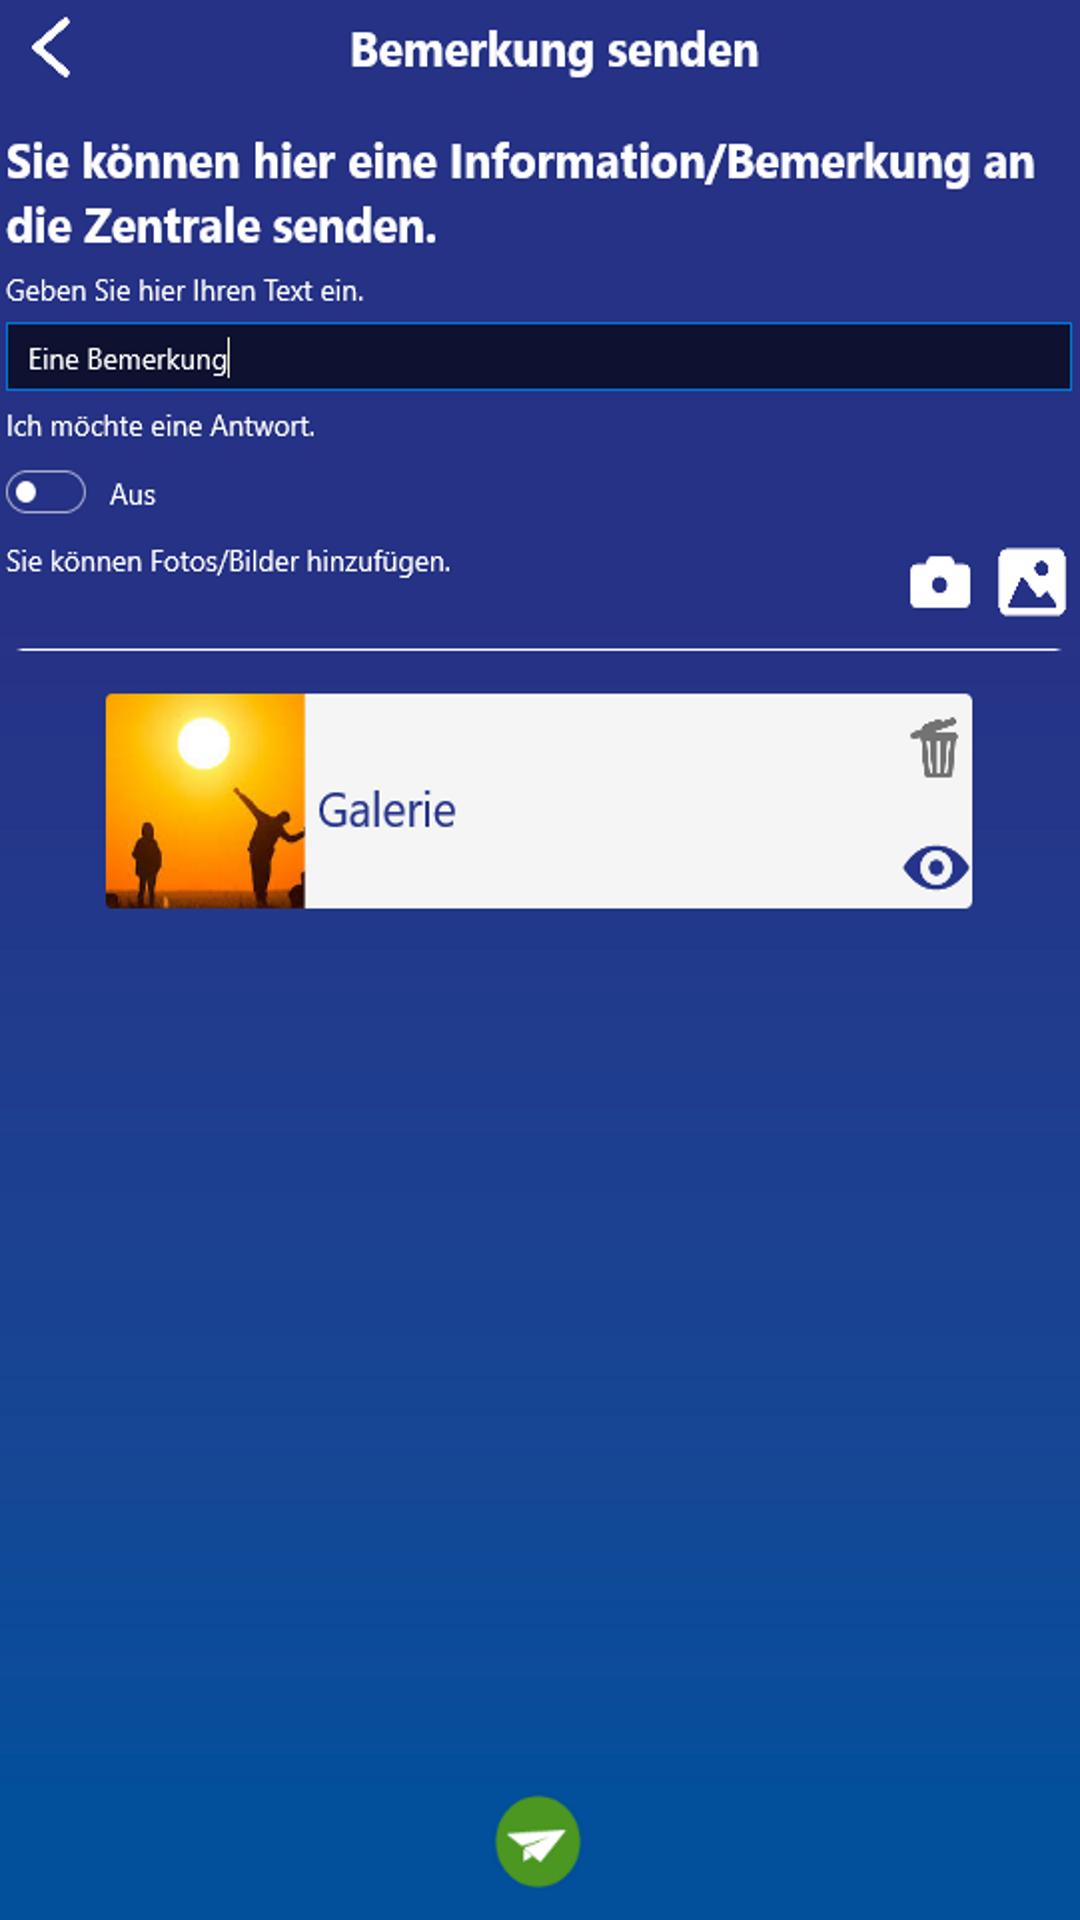
Task: Click the heading about sending to the Zentrale
Action: pyautogui.click(x=520, y=194)
